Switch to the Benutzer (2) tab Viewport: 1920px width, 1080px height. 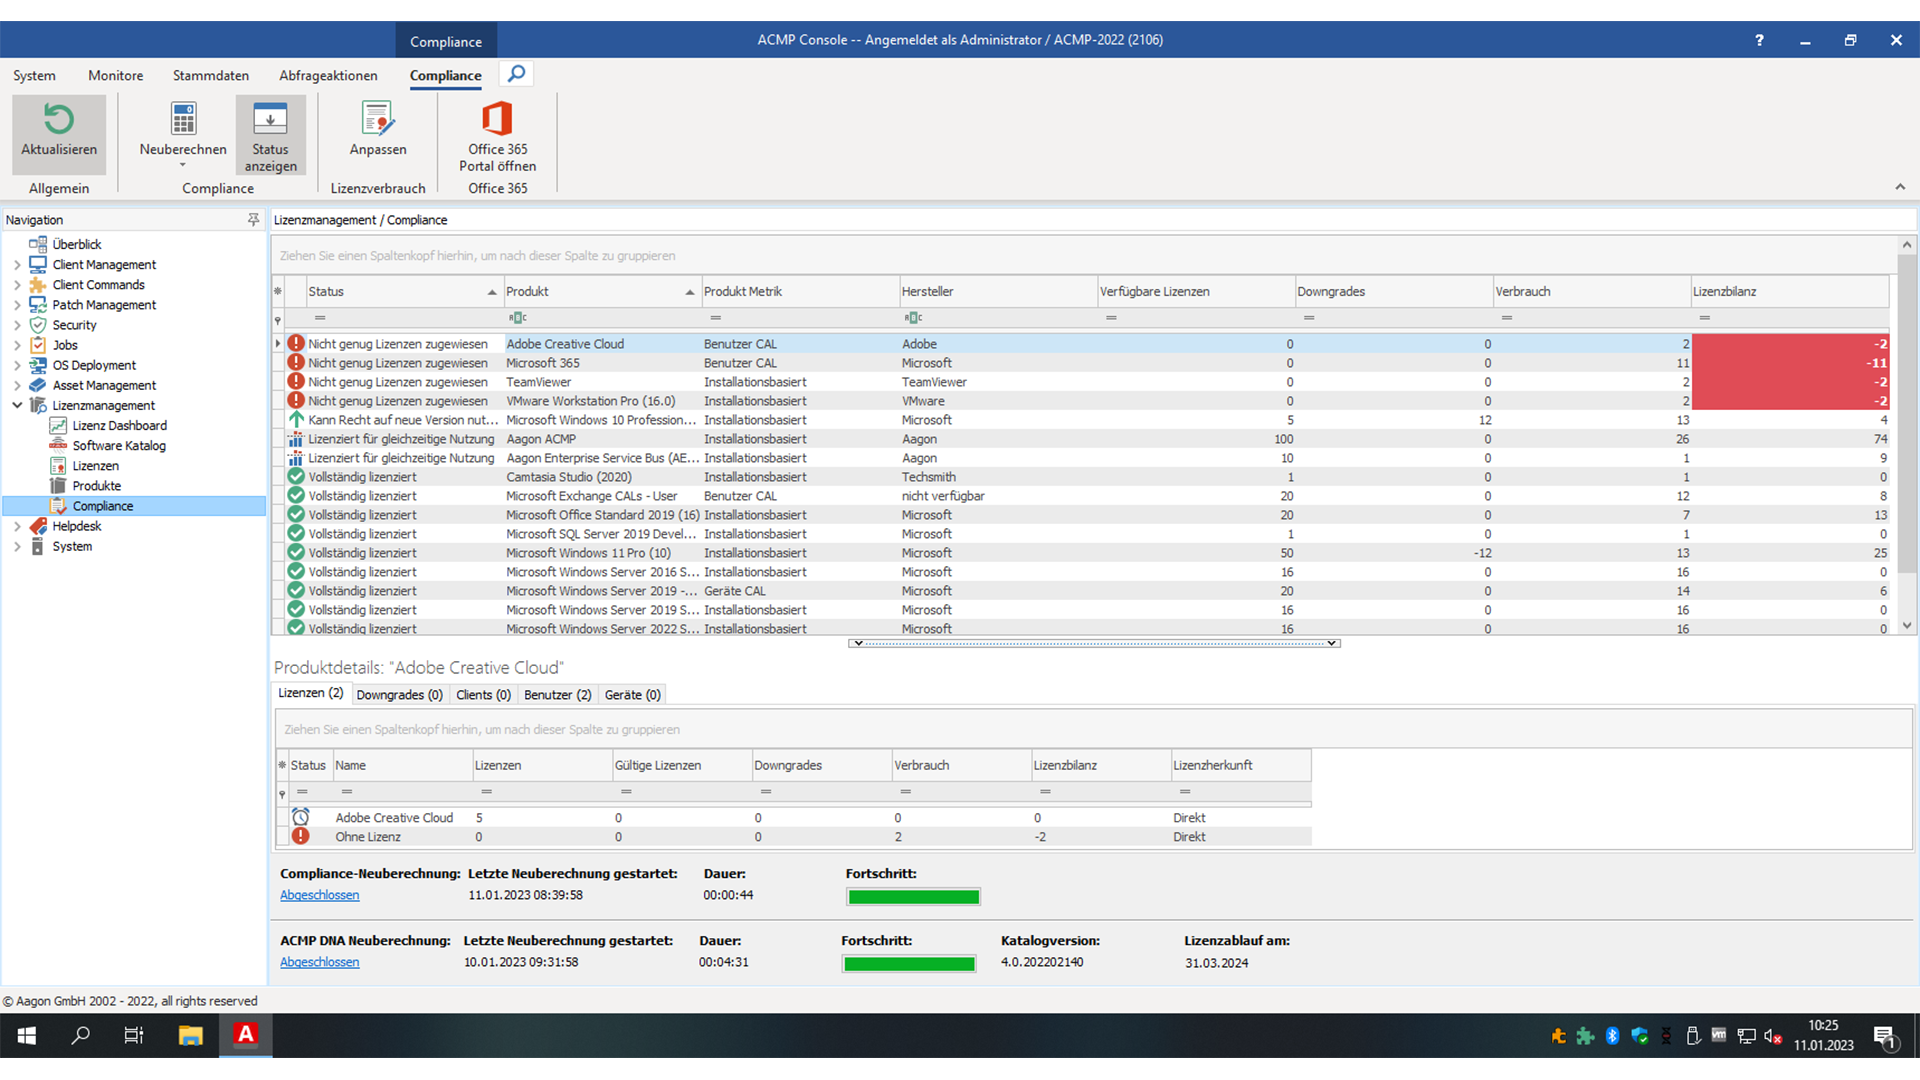tap(558, 695)
